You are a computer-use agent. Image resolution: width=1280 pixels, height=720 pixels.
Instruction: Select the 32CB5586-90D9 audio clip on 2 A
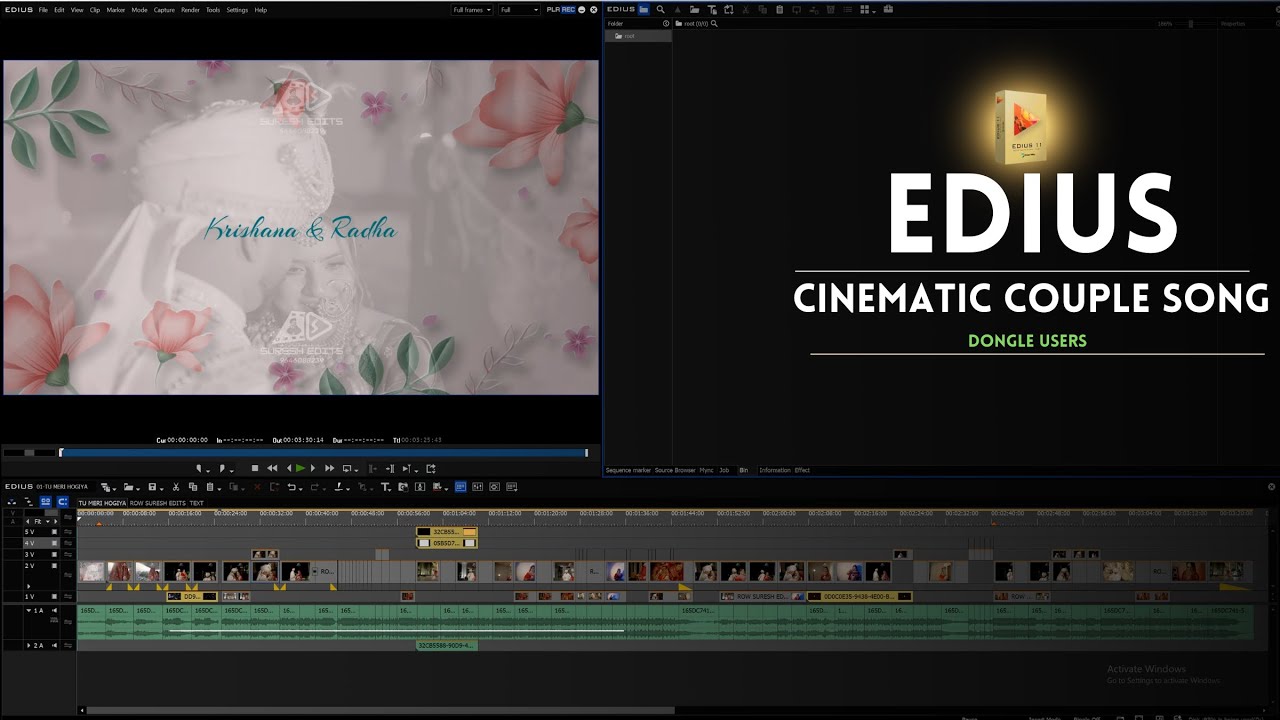point(446,646)
